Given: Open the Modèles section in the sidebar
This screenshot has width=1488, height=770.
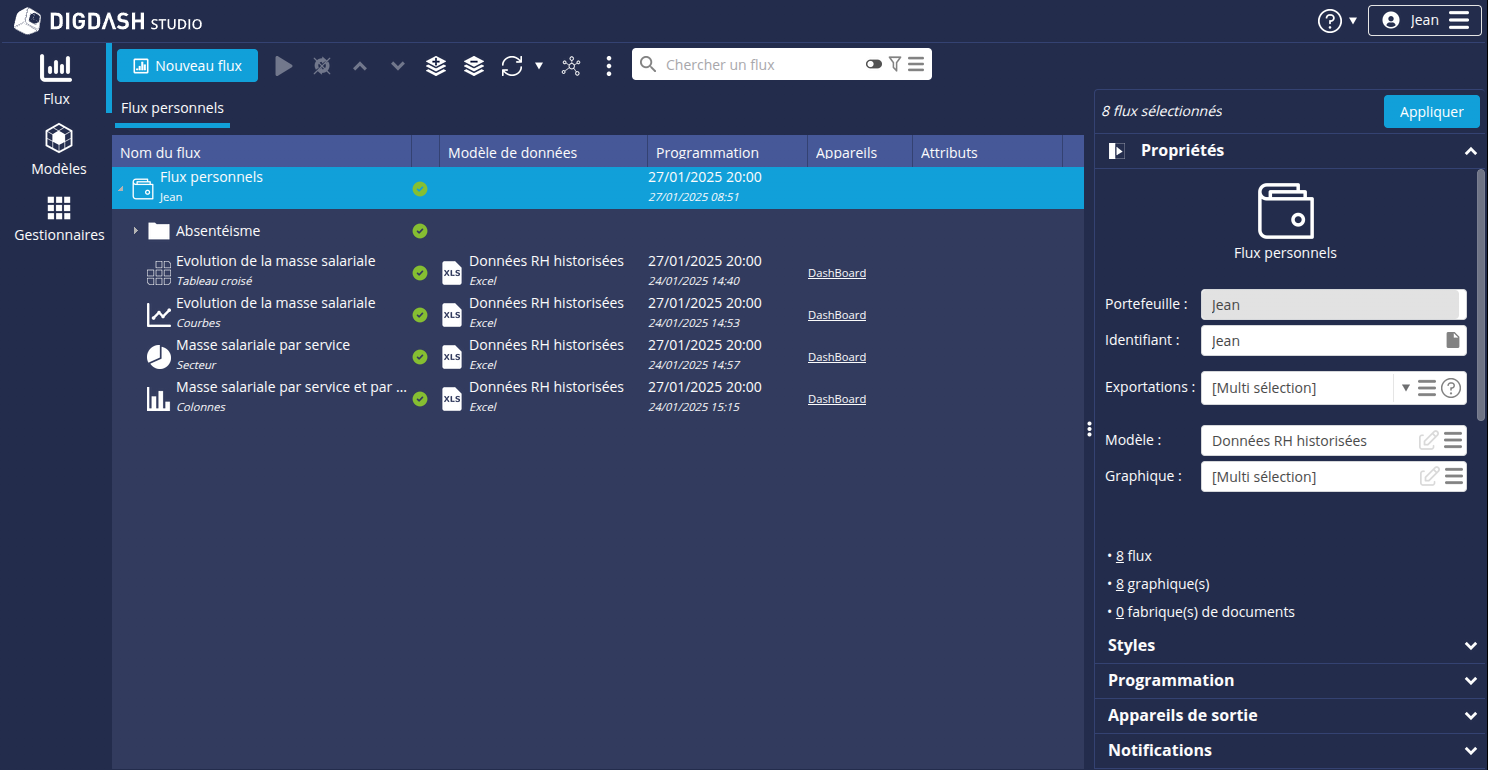Looking at the screenshot, I should coord(59,150).
